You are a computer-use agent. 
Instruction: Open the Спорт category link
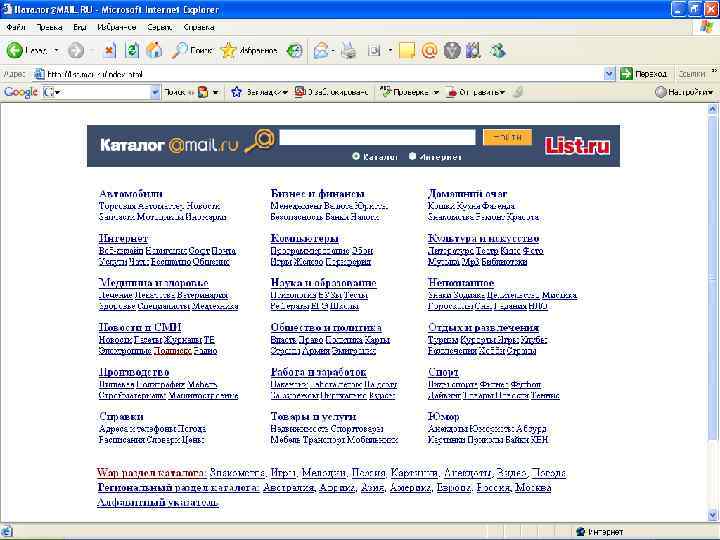[x=443, y=372]
